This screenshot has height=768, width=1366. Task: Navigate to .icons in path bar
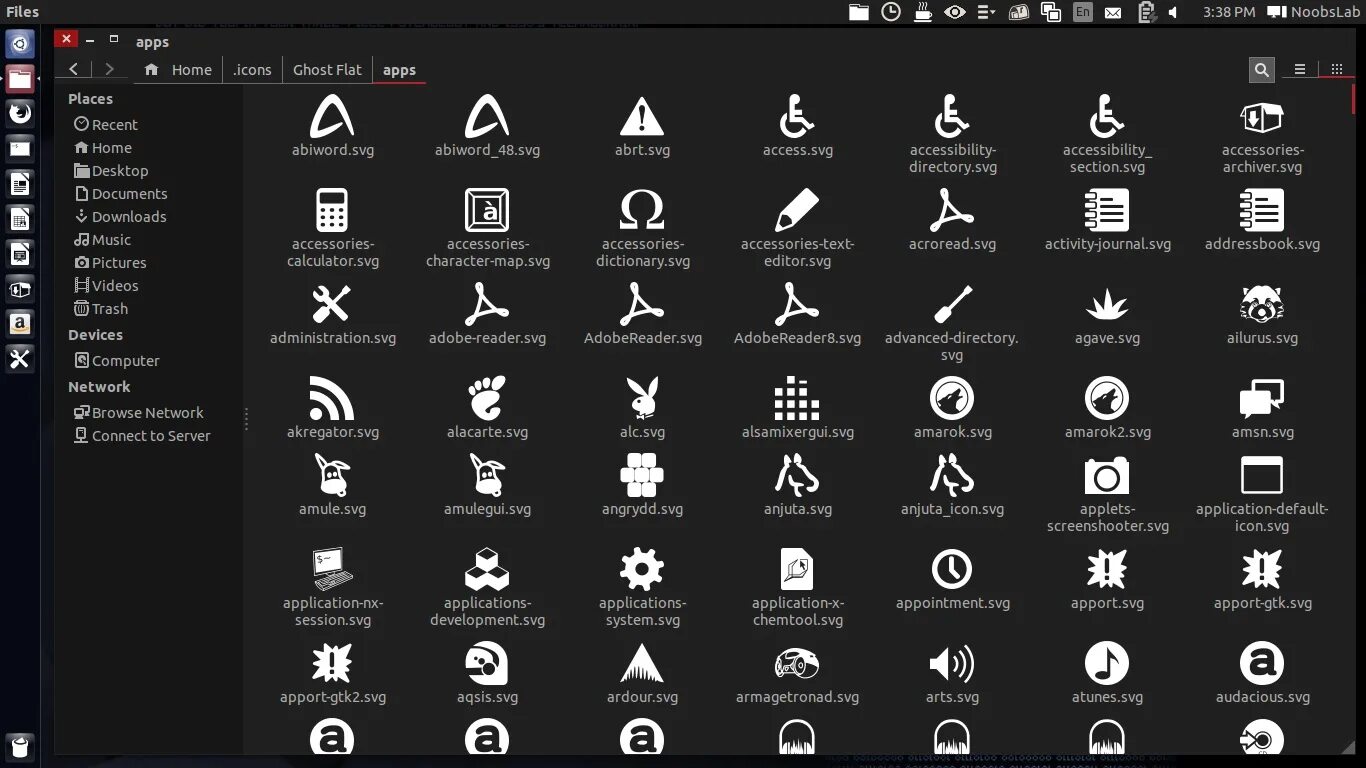252,70
